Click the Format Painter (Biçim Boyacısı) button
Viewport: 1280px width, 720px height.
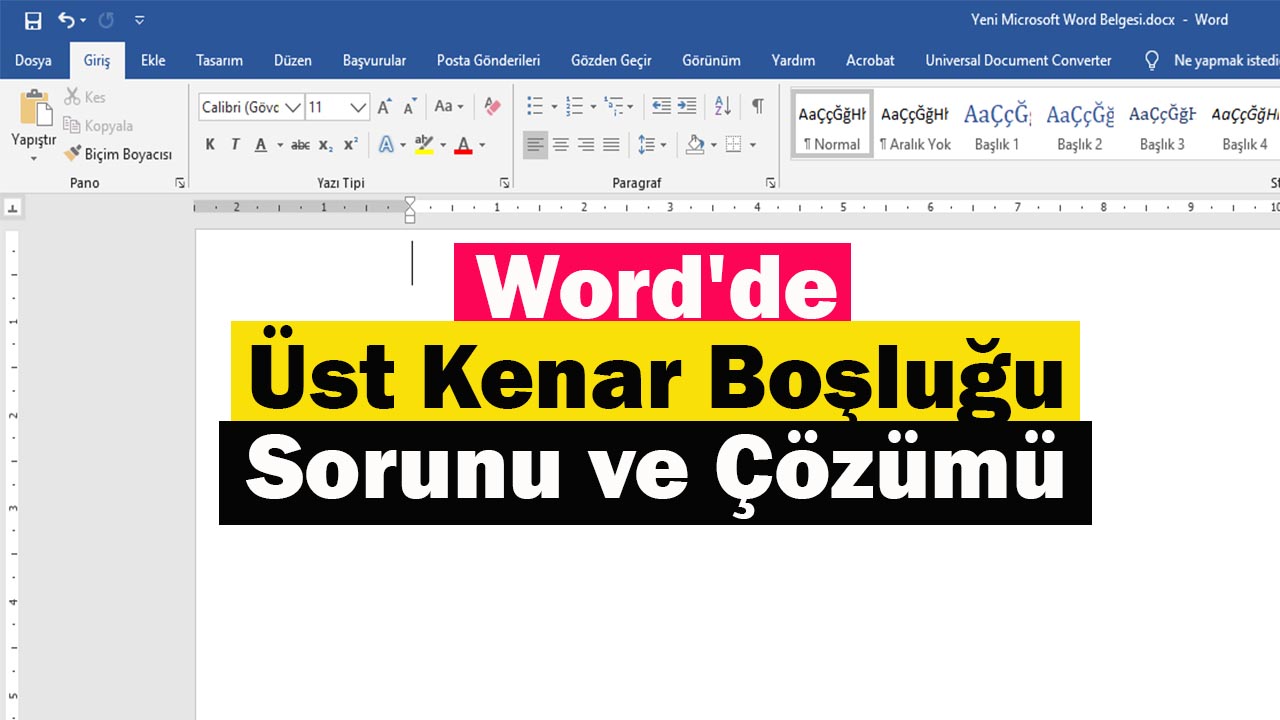118,154
